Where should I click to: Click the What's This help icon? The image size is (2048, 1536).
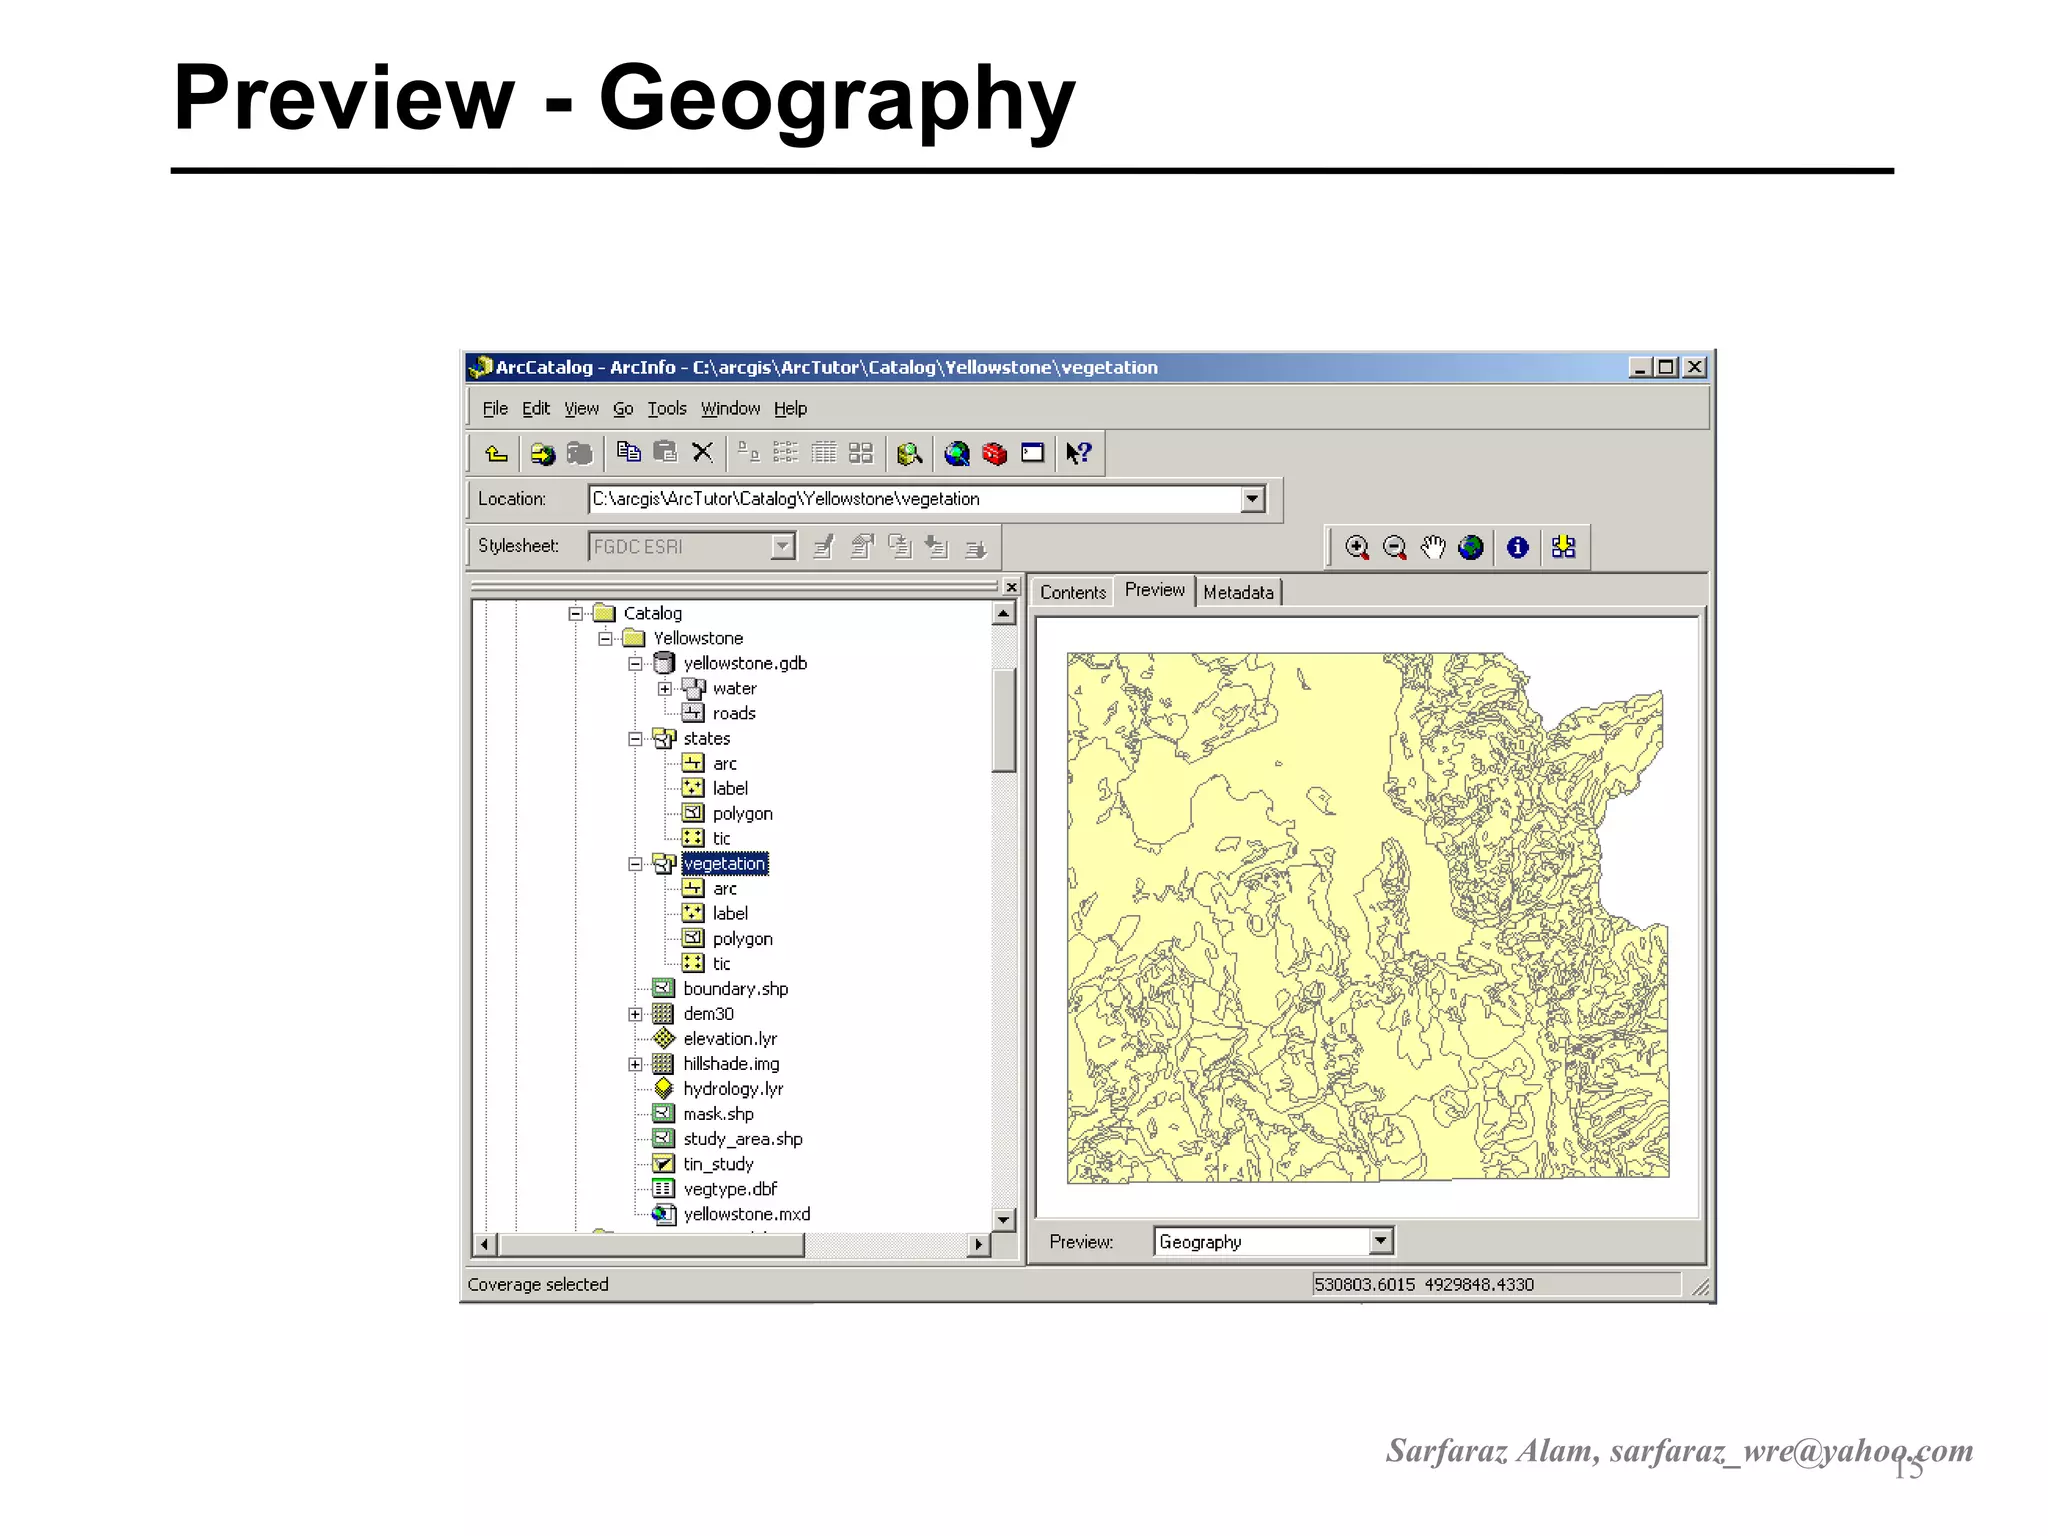[x=1079, y=454]
